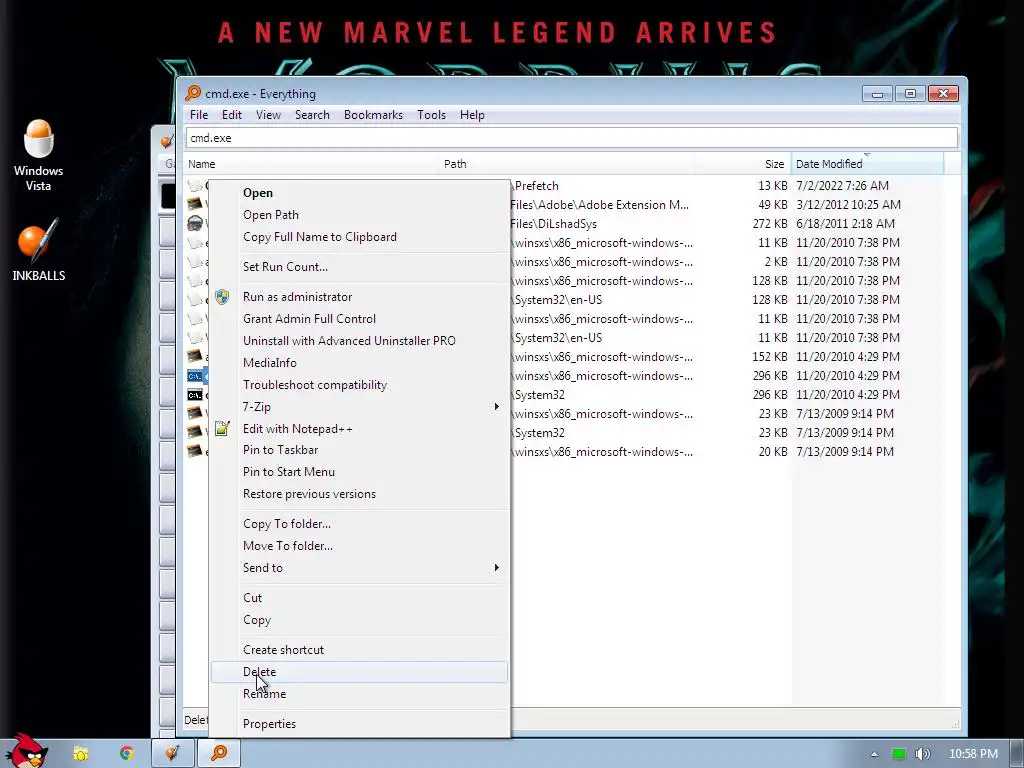Choose Troubleshoot compatibility
The width and height of the screenshot is (1024, 768).
pyautogui.click(x=315, y=385)
